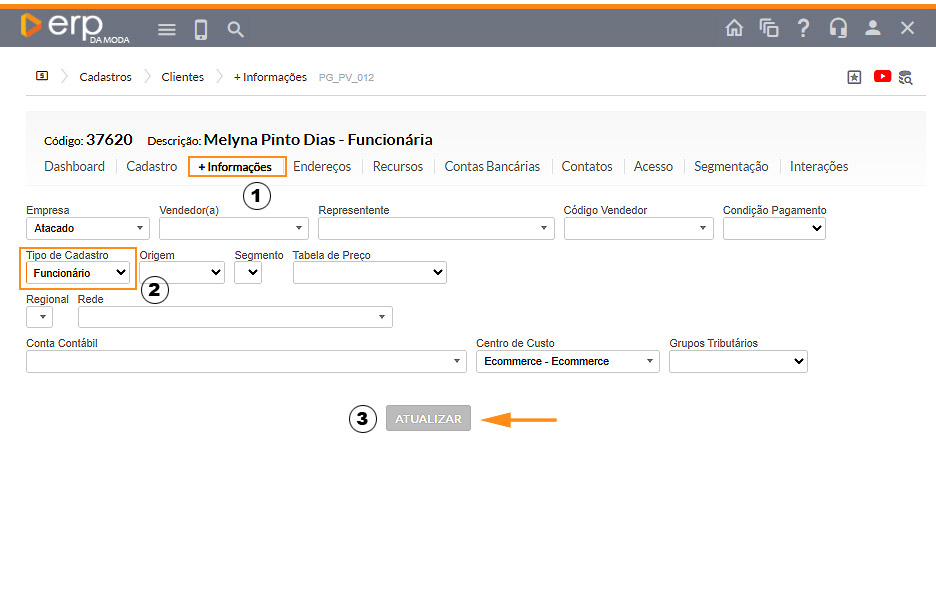This screenshot has height=615, width=936.
Task: Switch to the Contas Bancárias tab
Action: [492, 167]
